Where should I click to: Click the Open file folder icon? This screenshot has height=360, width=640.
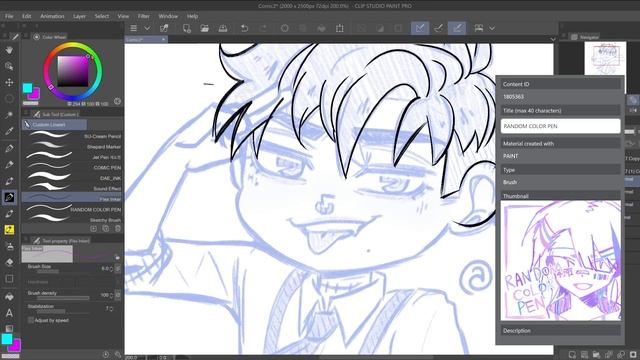click(204, 28)
